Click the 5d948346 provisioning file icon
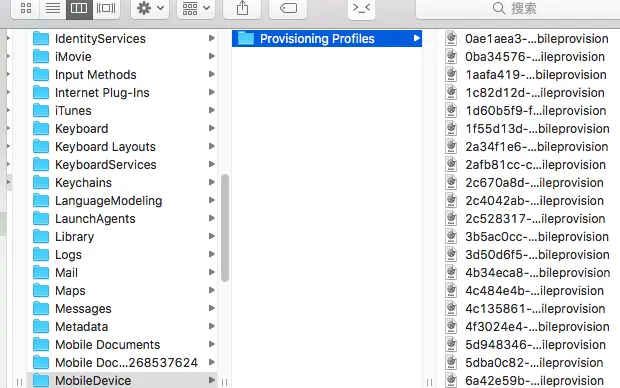The width and height of the screenshot is (620, 388). click(x=451, y=344)
